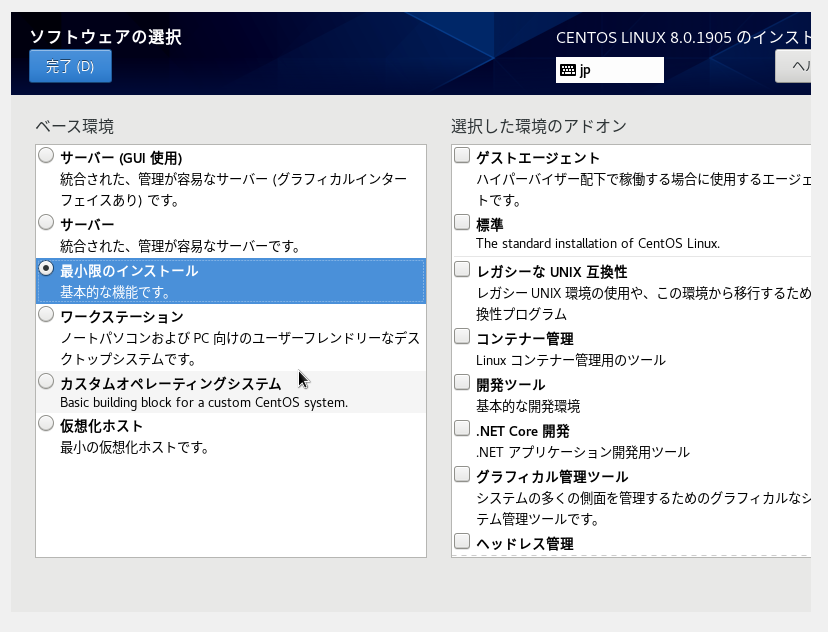This screenshot has height=632, width=828.
Task: Enable the 開発ツール checkbox
Action: pyautogui.click(x=462, y=382)
